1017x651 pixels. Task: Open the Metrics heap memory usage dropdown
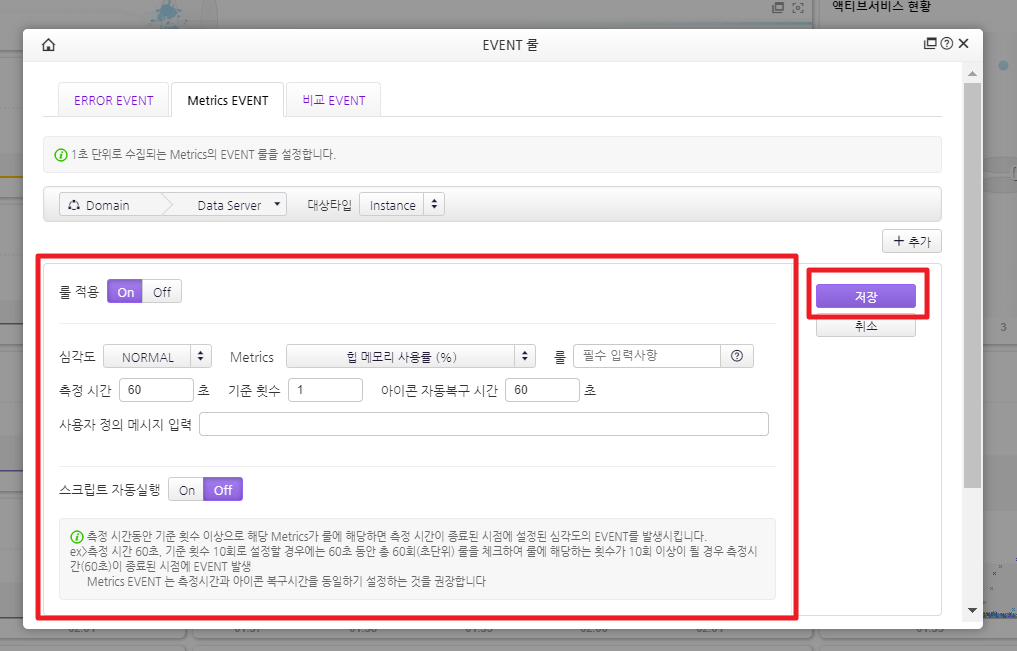coord(411,357)
